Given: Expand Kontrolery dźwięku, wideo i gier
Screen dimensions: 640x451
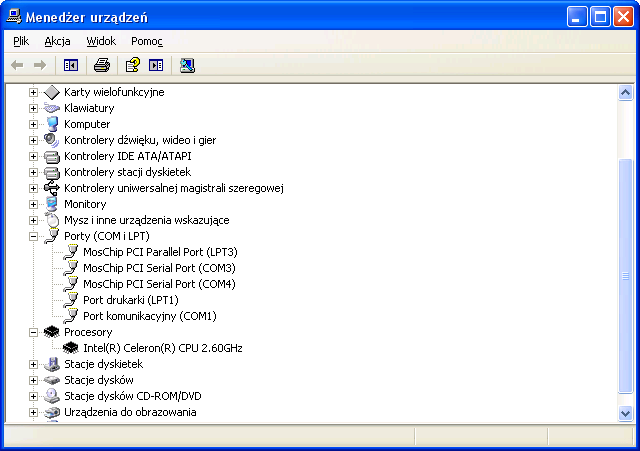Looking at the screenshot, I should (33, 140).
